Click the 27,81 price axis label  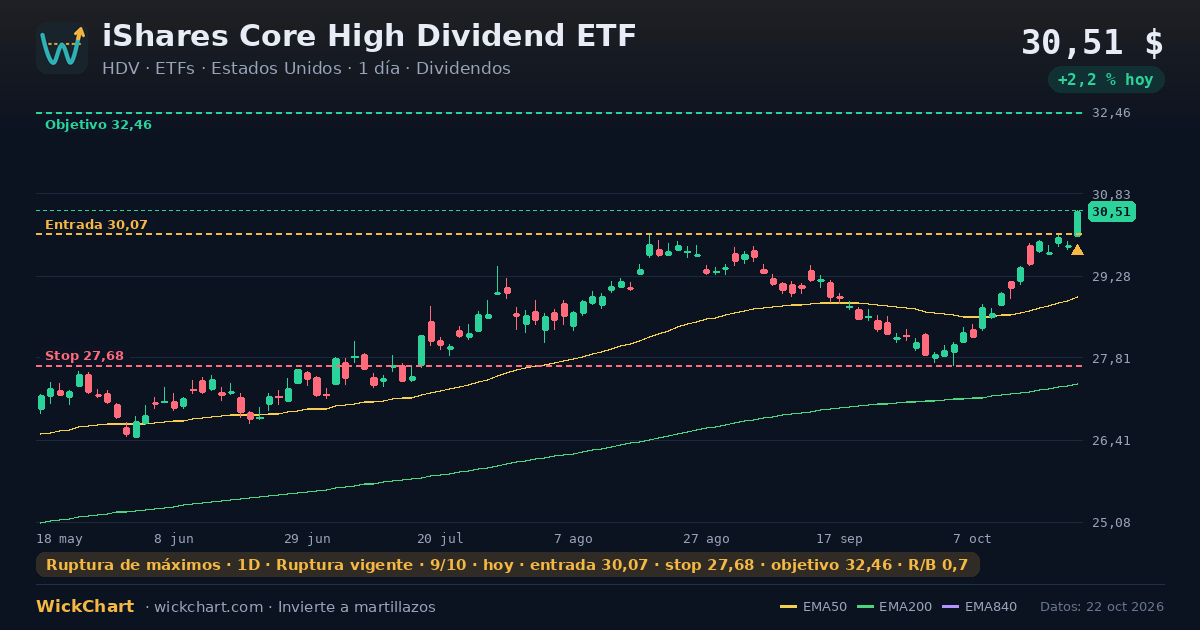[1111, 359]
